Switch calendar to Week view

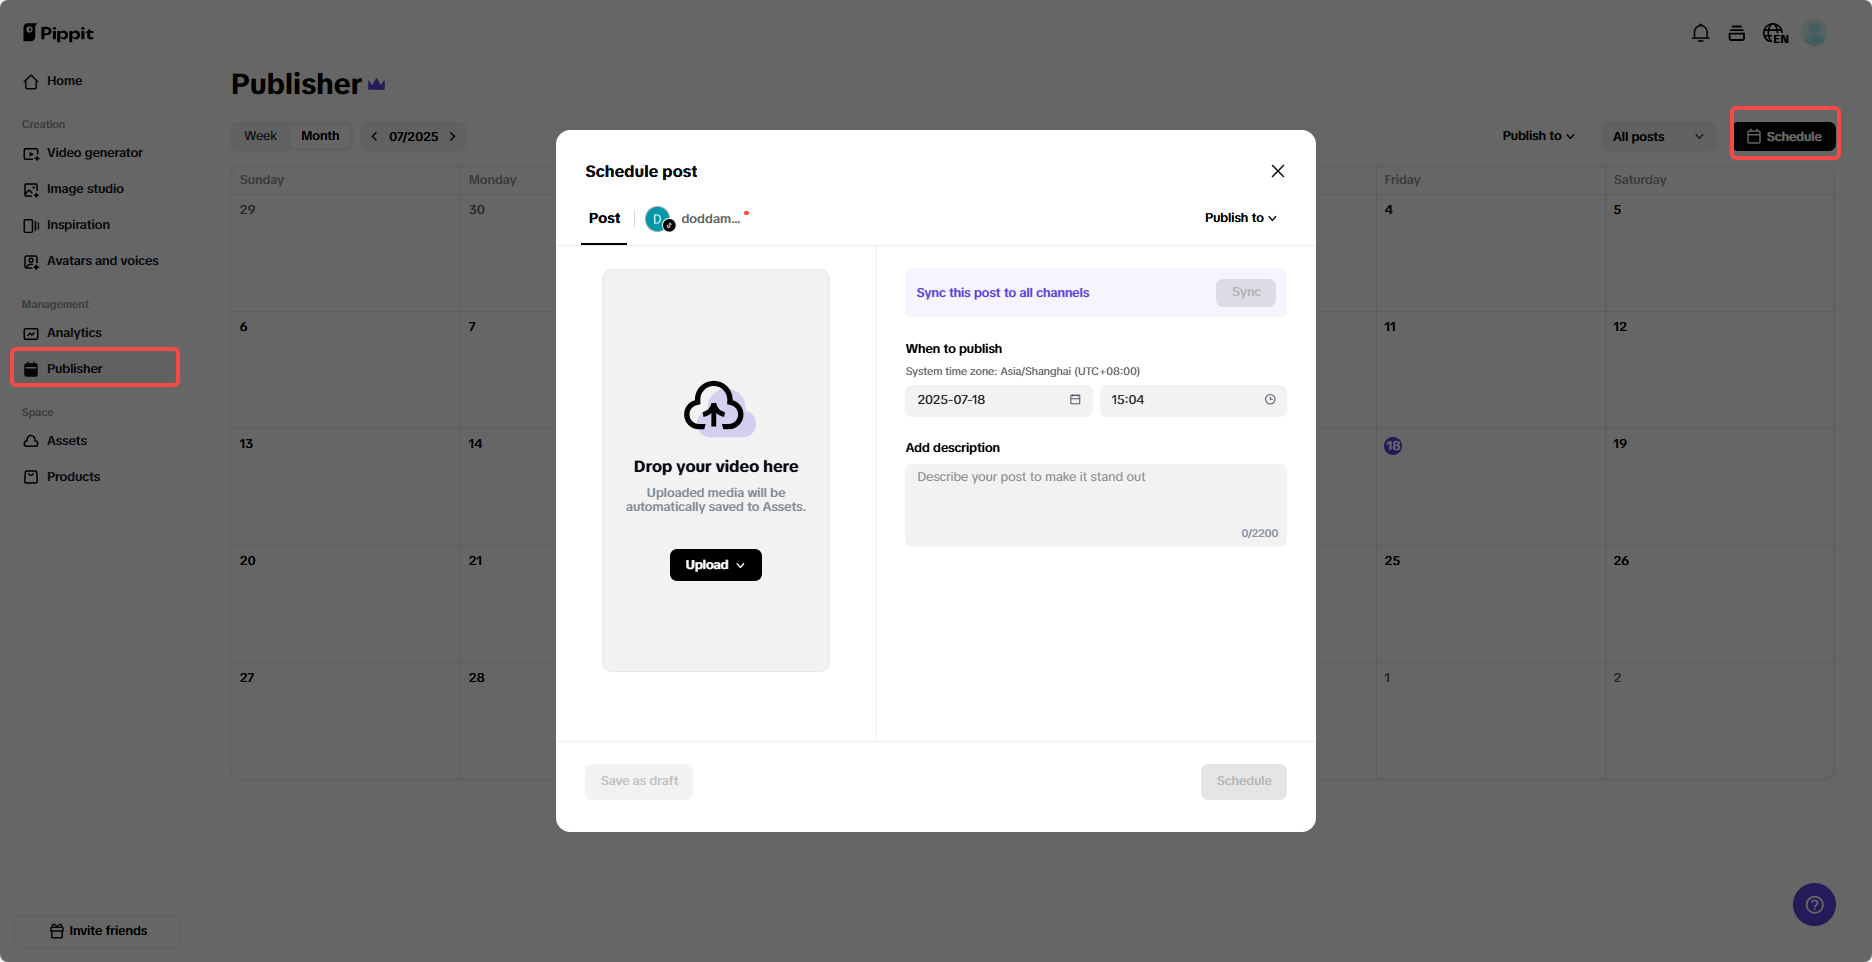click(260, 136)
